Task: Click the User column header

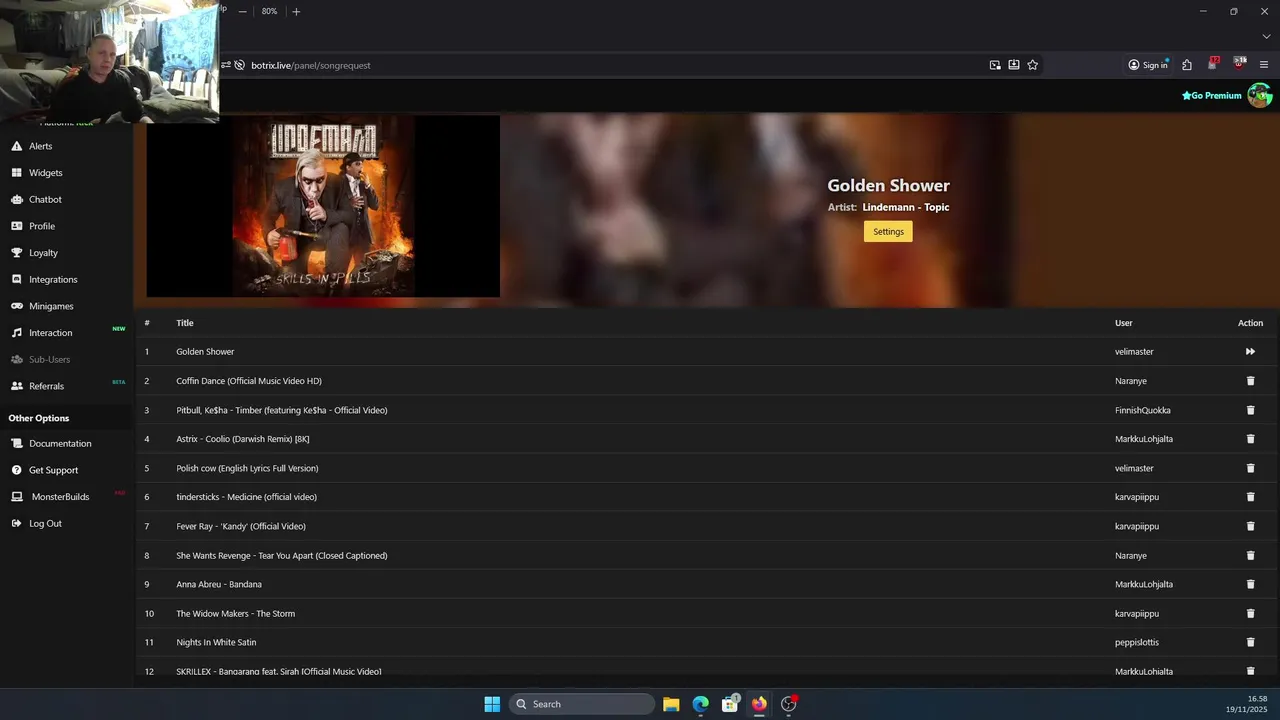Action: tap(1124, 323)
